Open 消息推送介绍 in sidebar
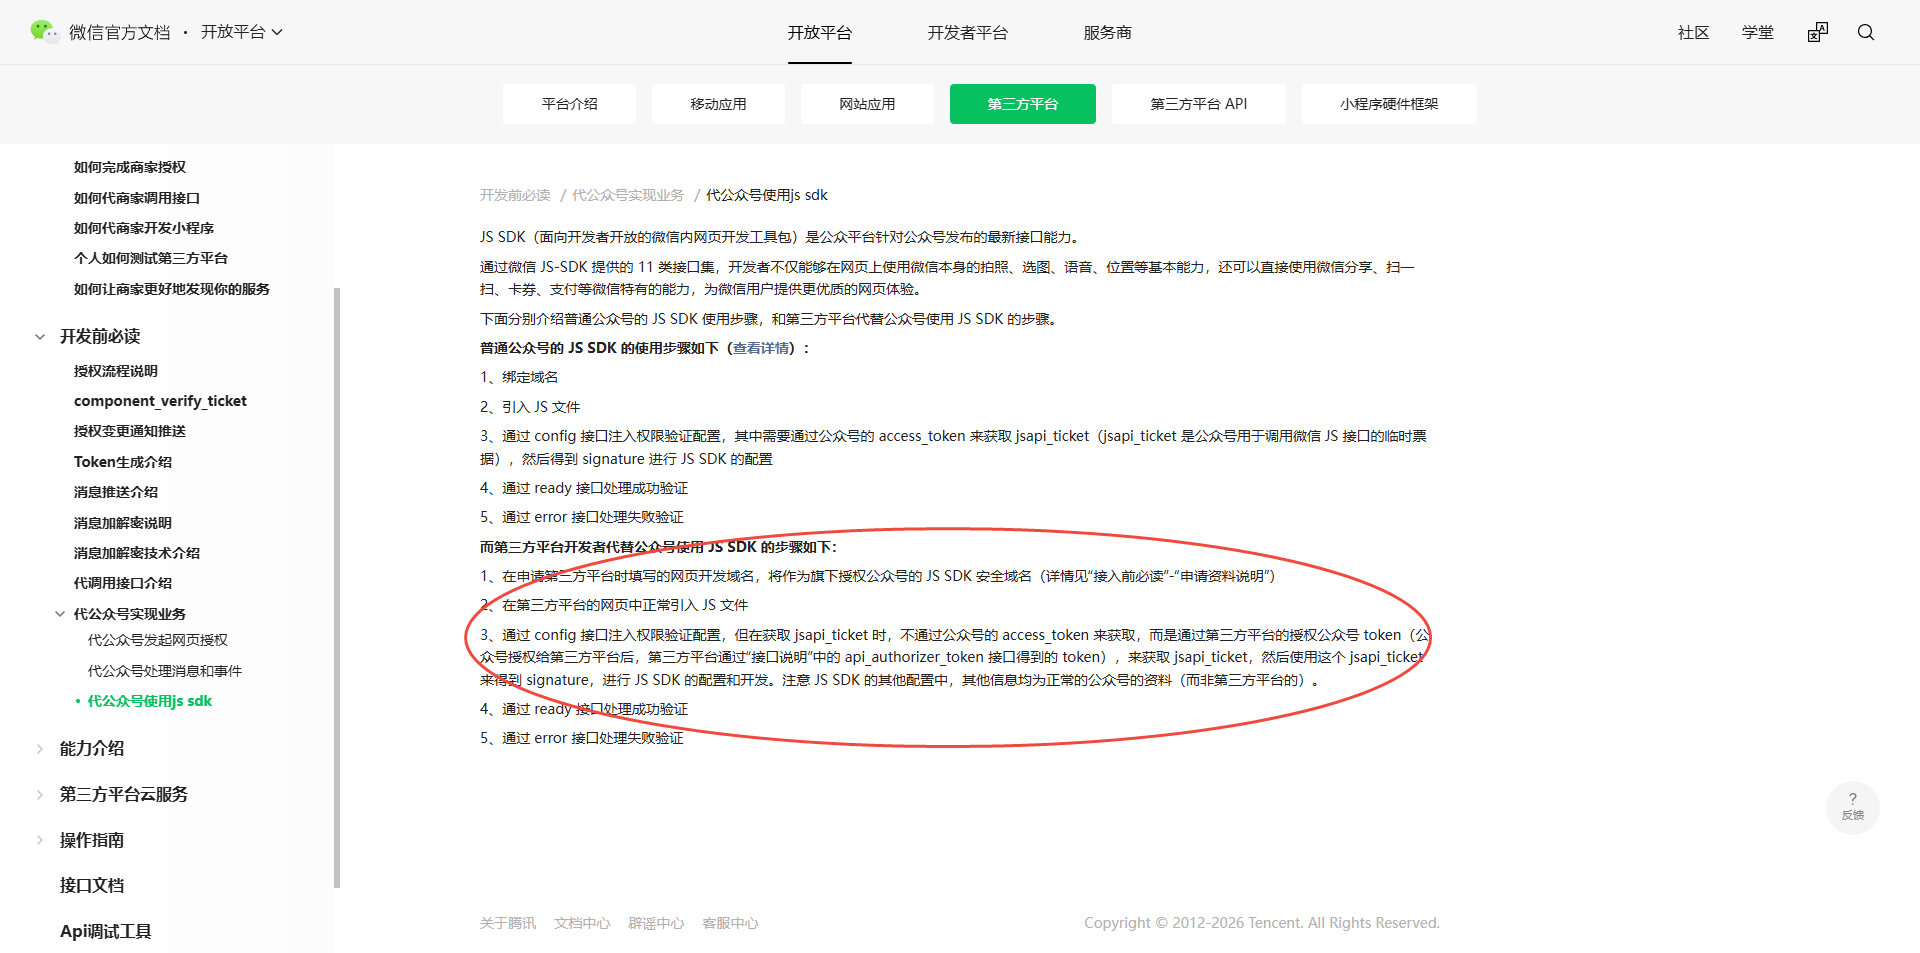The width and height of the screenshot is (1920, 953). [116, 492]
